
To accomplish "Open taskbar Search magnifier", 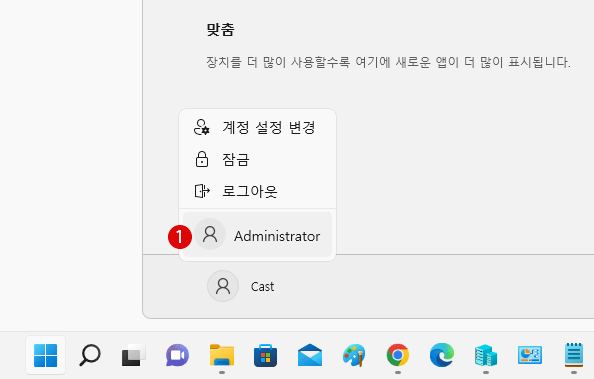I will point(90,355).
